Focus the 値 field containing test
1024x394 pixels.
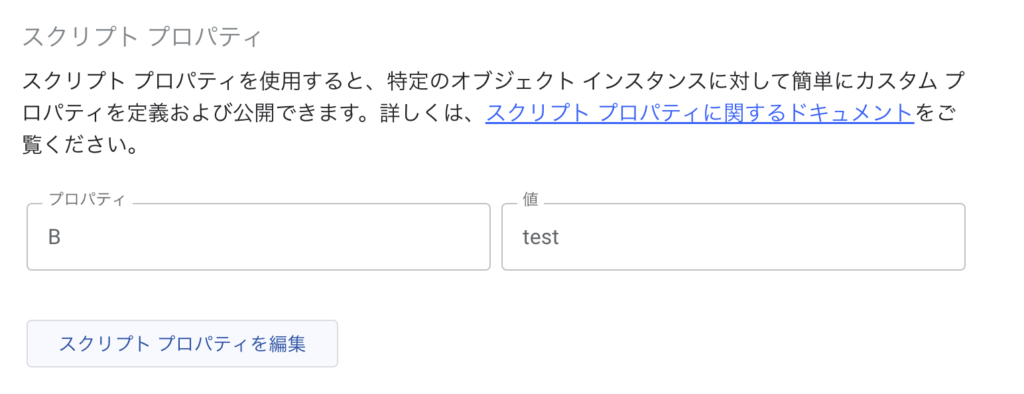[x=733, y=237]
